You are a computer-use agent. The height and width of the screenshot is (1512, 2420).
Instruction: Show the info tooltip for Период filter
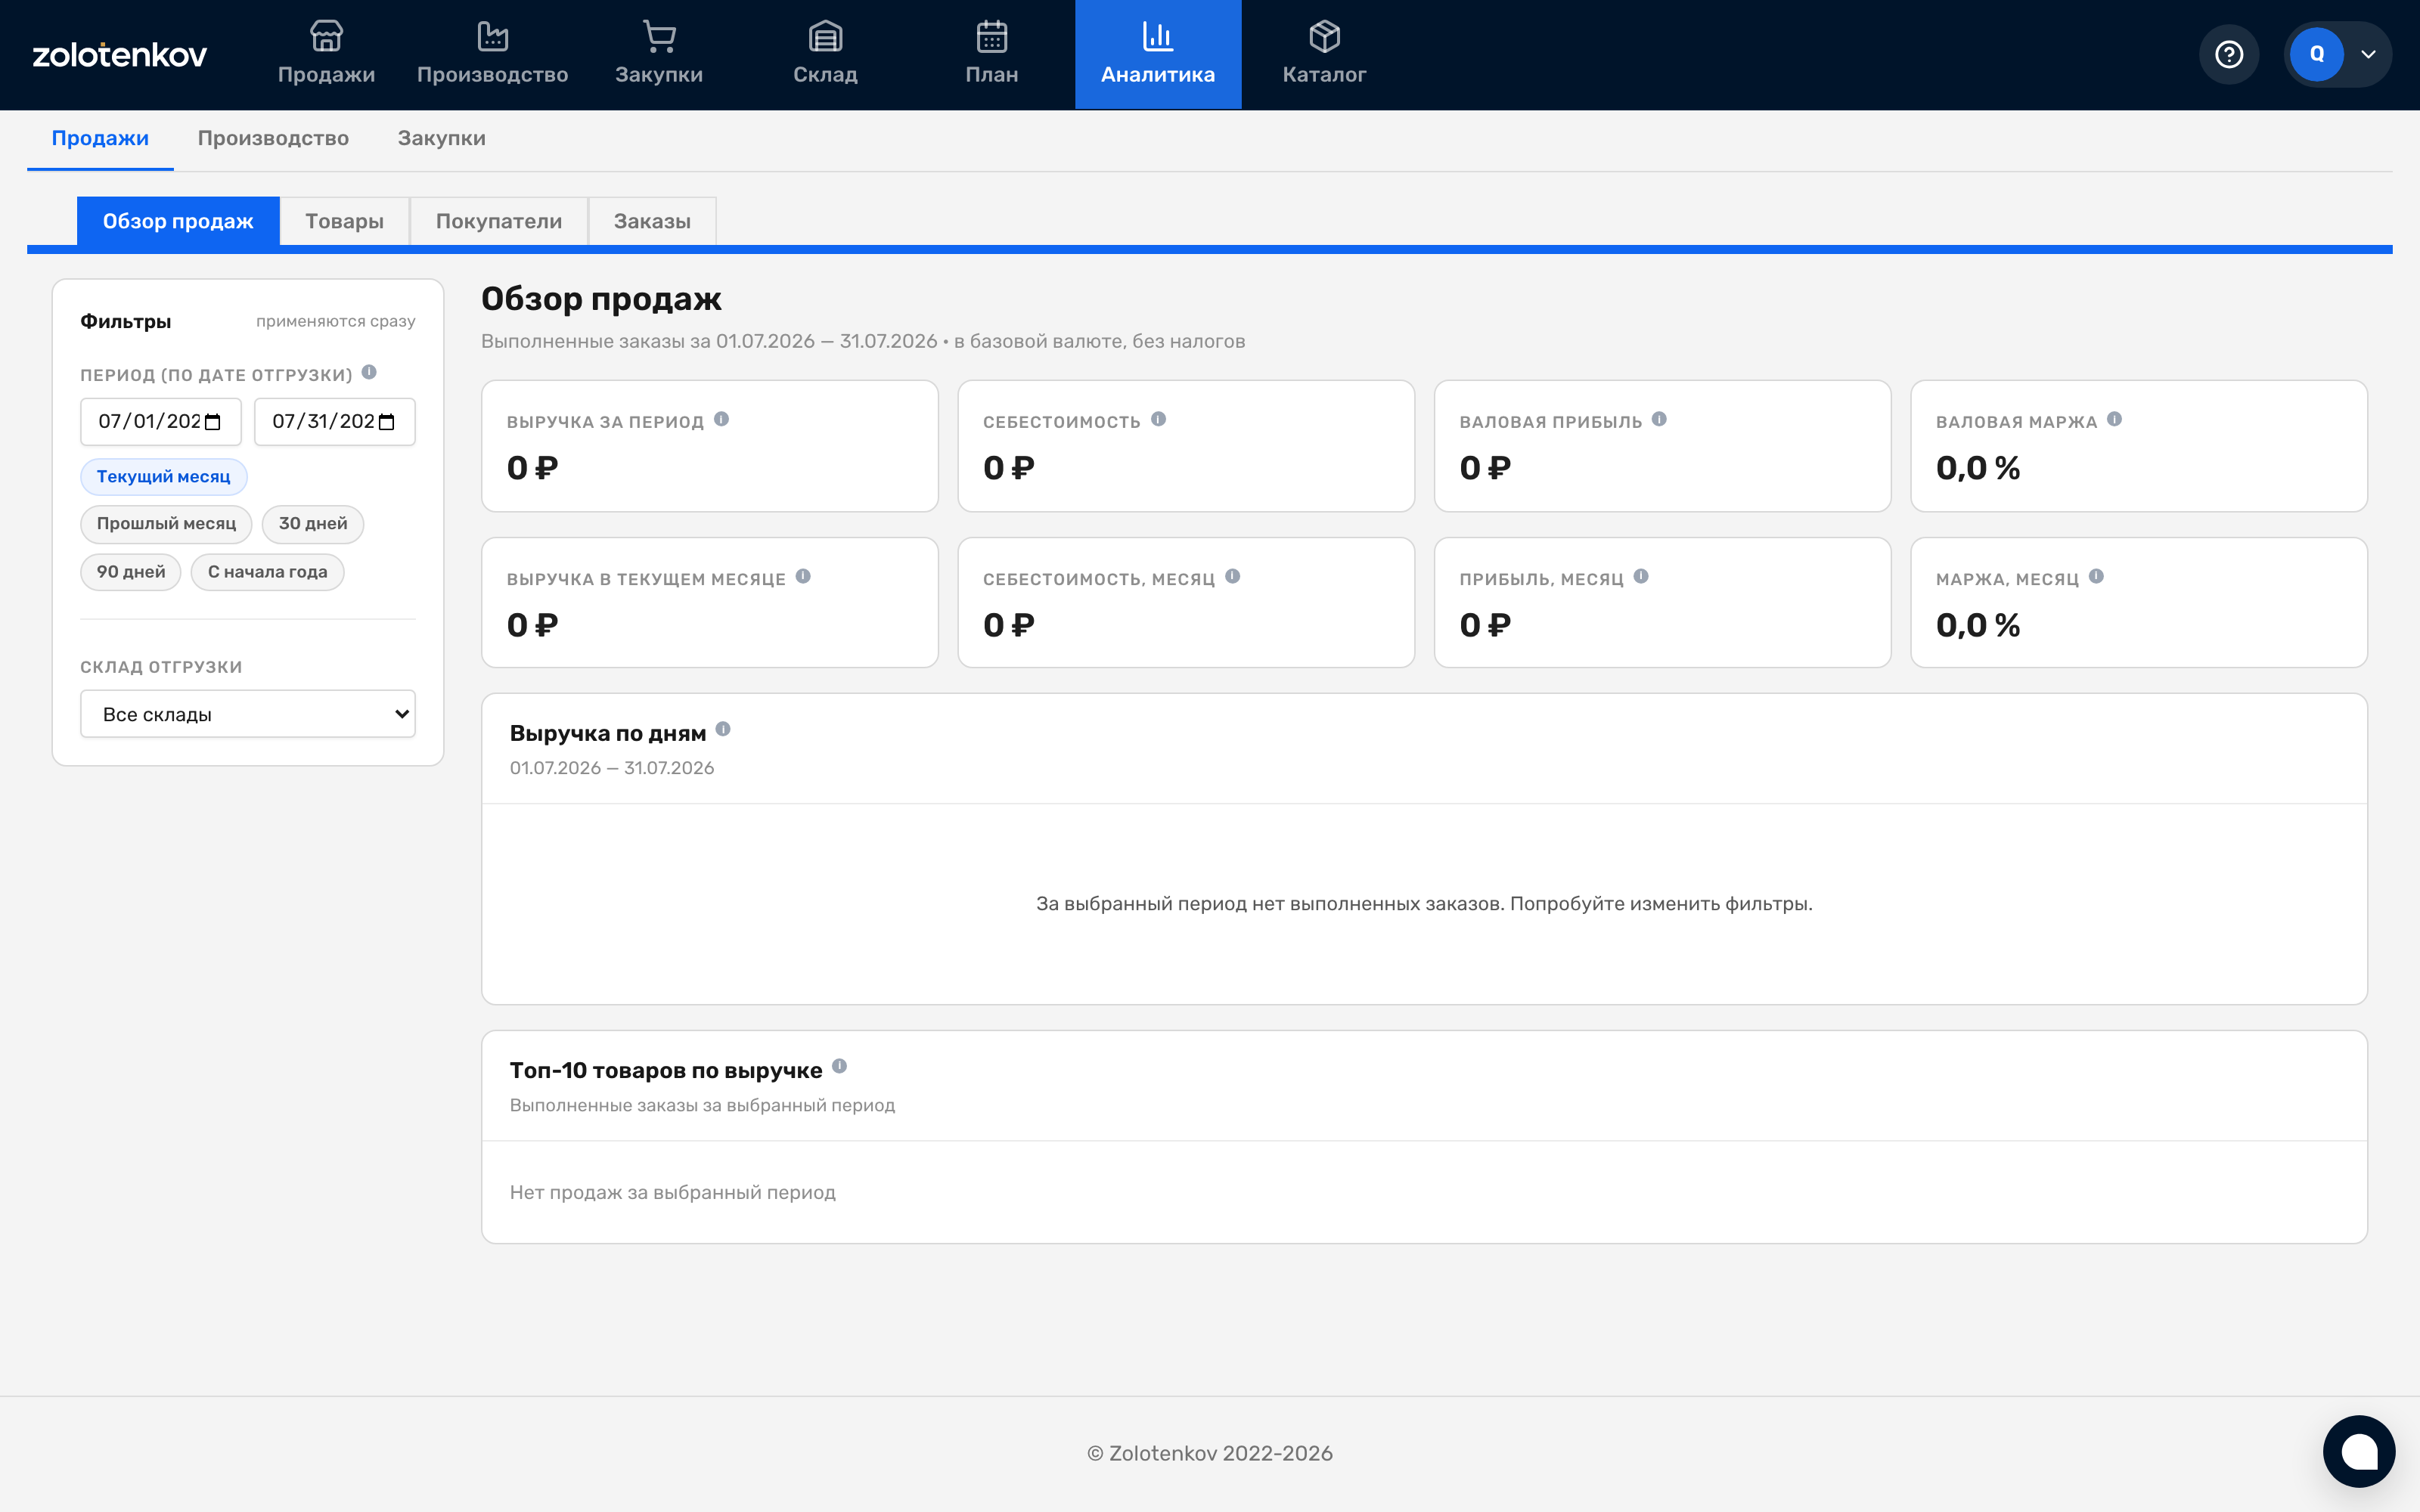pos(369,372)
